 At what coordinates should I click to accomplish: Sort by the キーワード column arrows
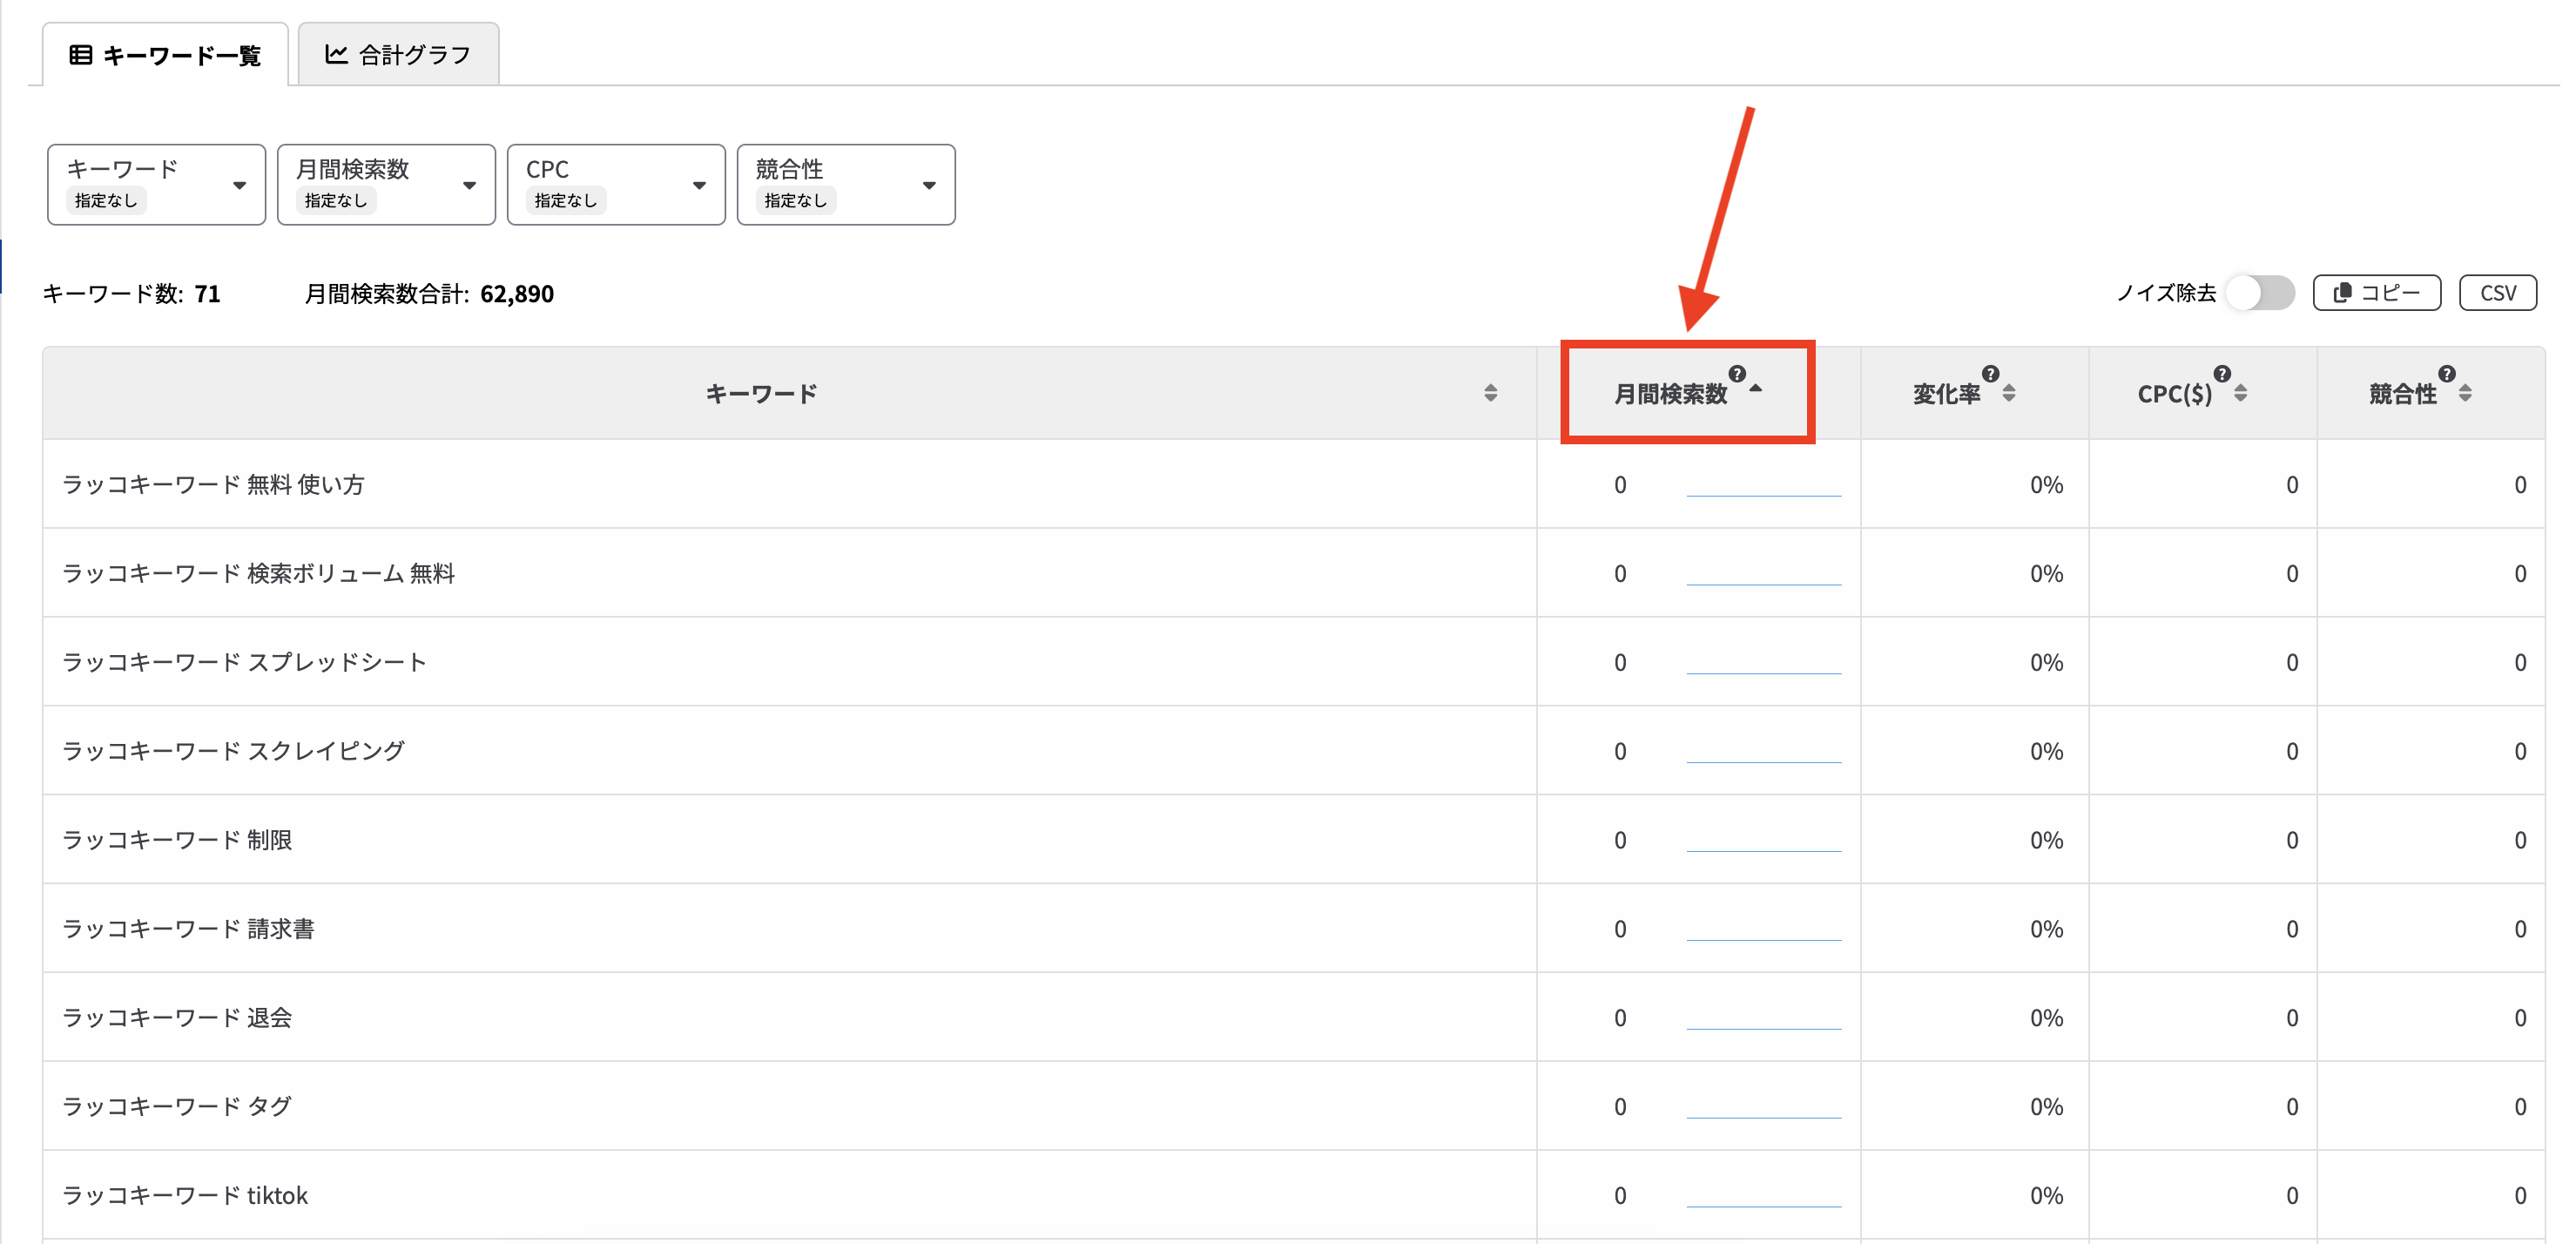tap(1490, 393)
